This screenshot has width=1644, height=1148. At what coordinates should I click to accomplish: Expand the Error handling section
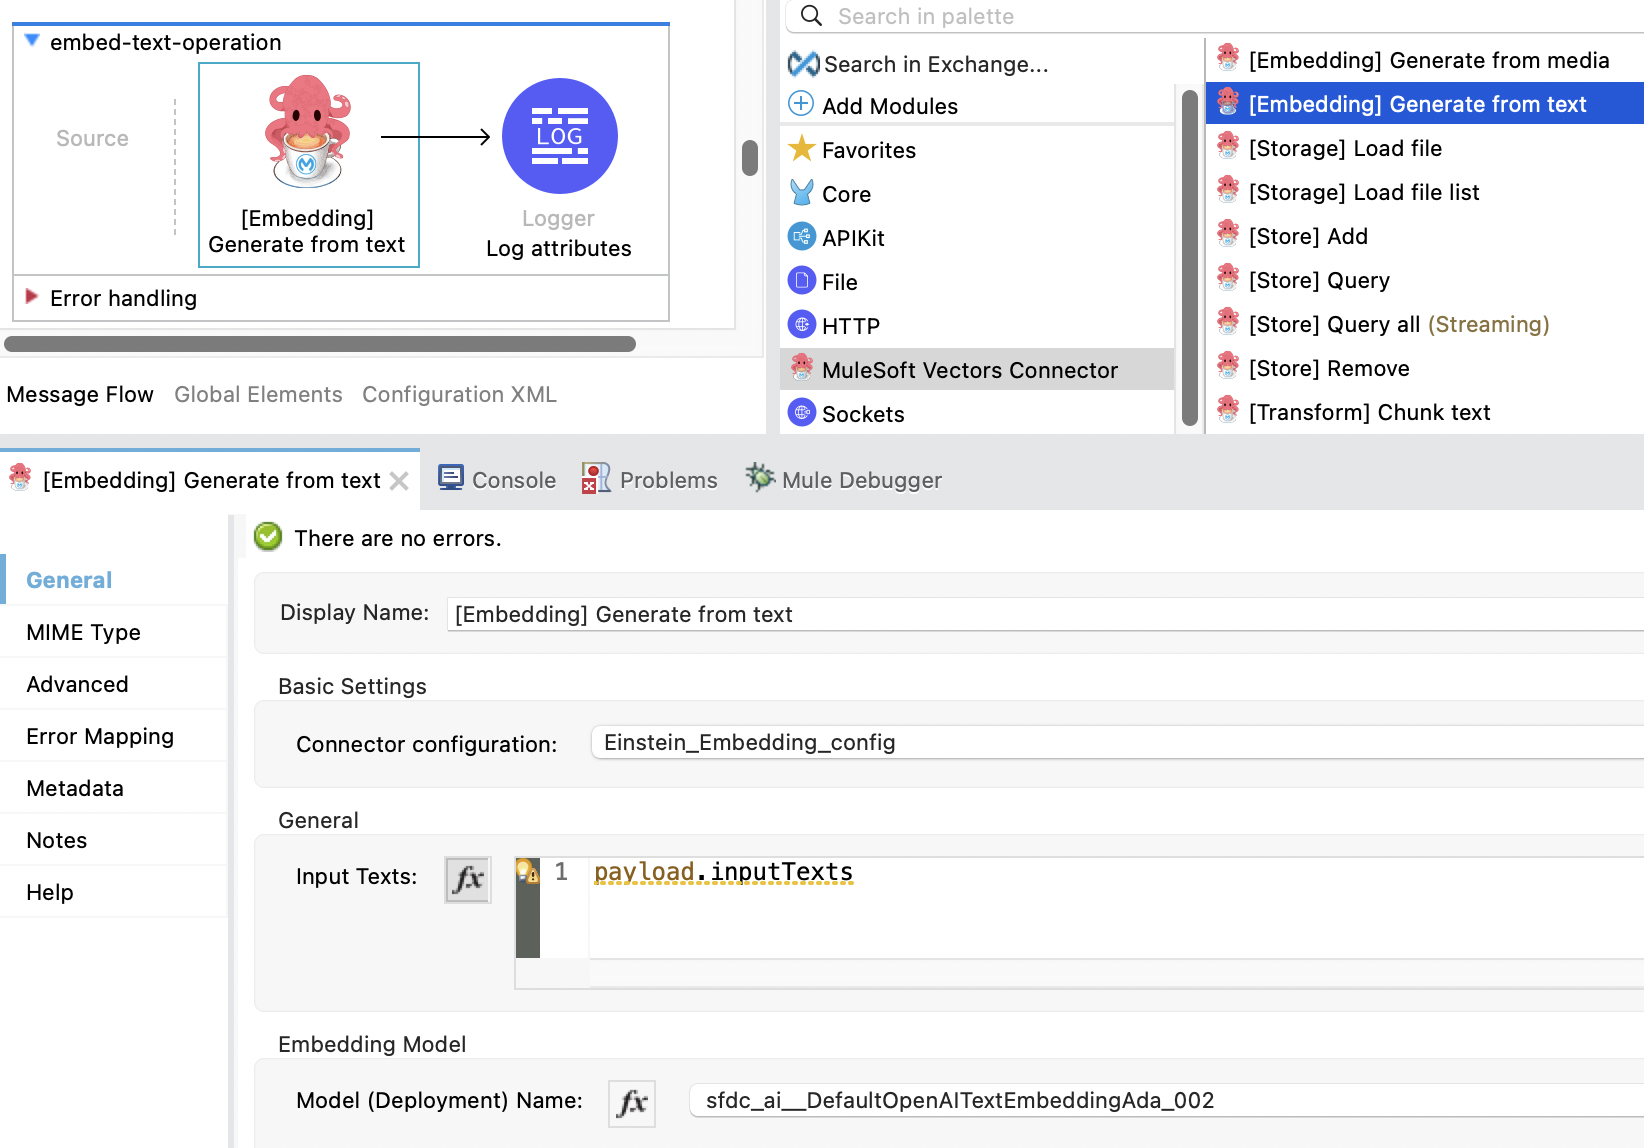click(32, 297)
